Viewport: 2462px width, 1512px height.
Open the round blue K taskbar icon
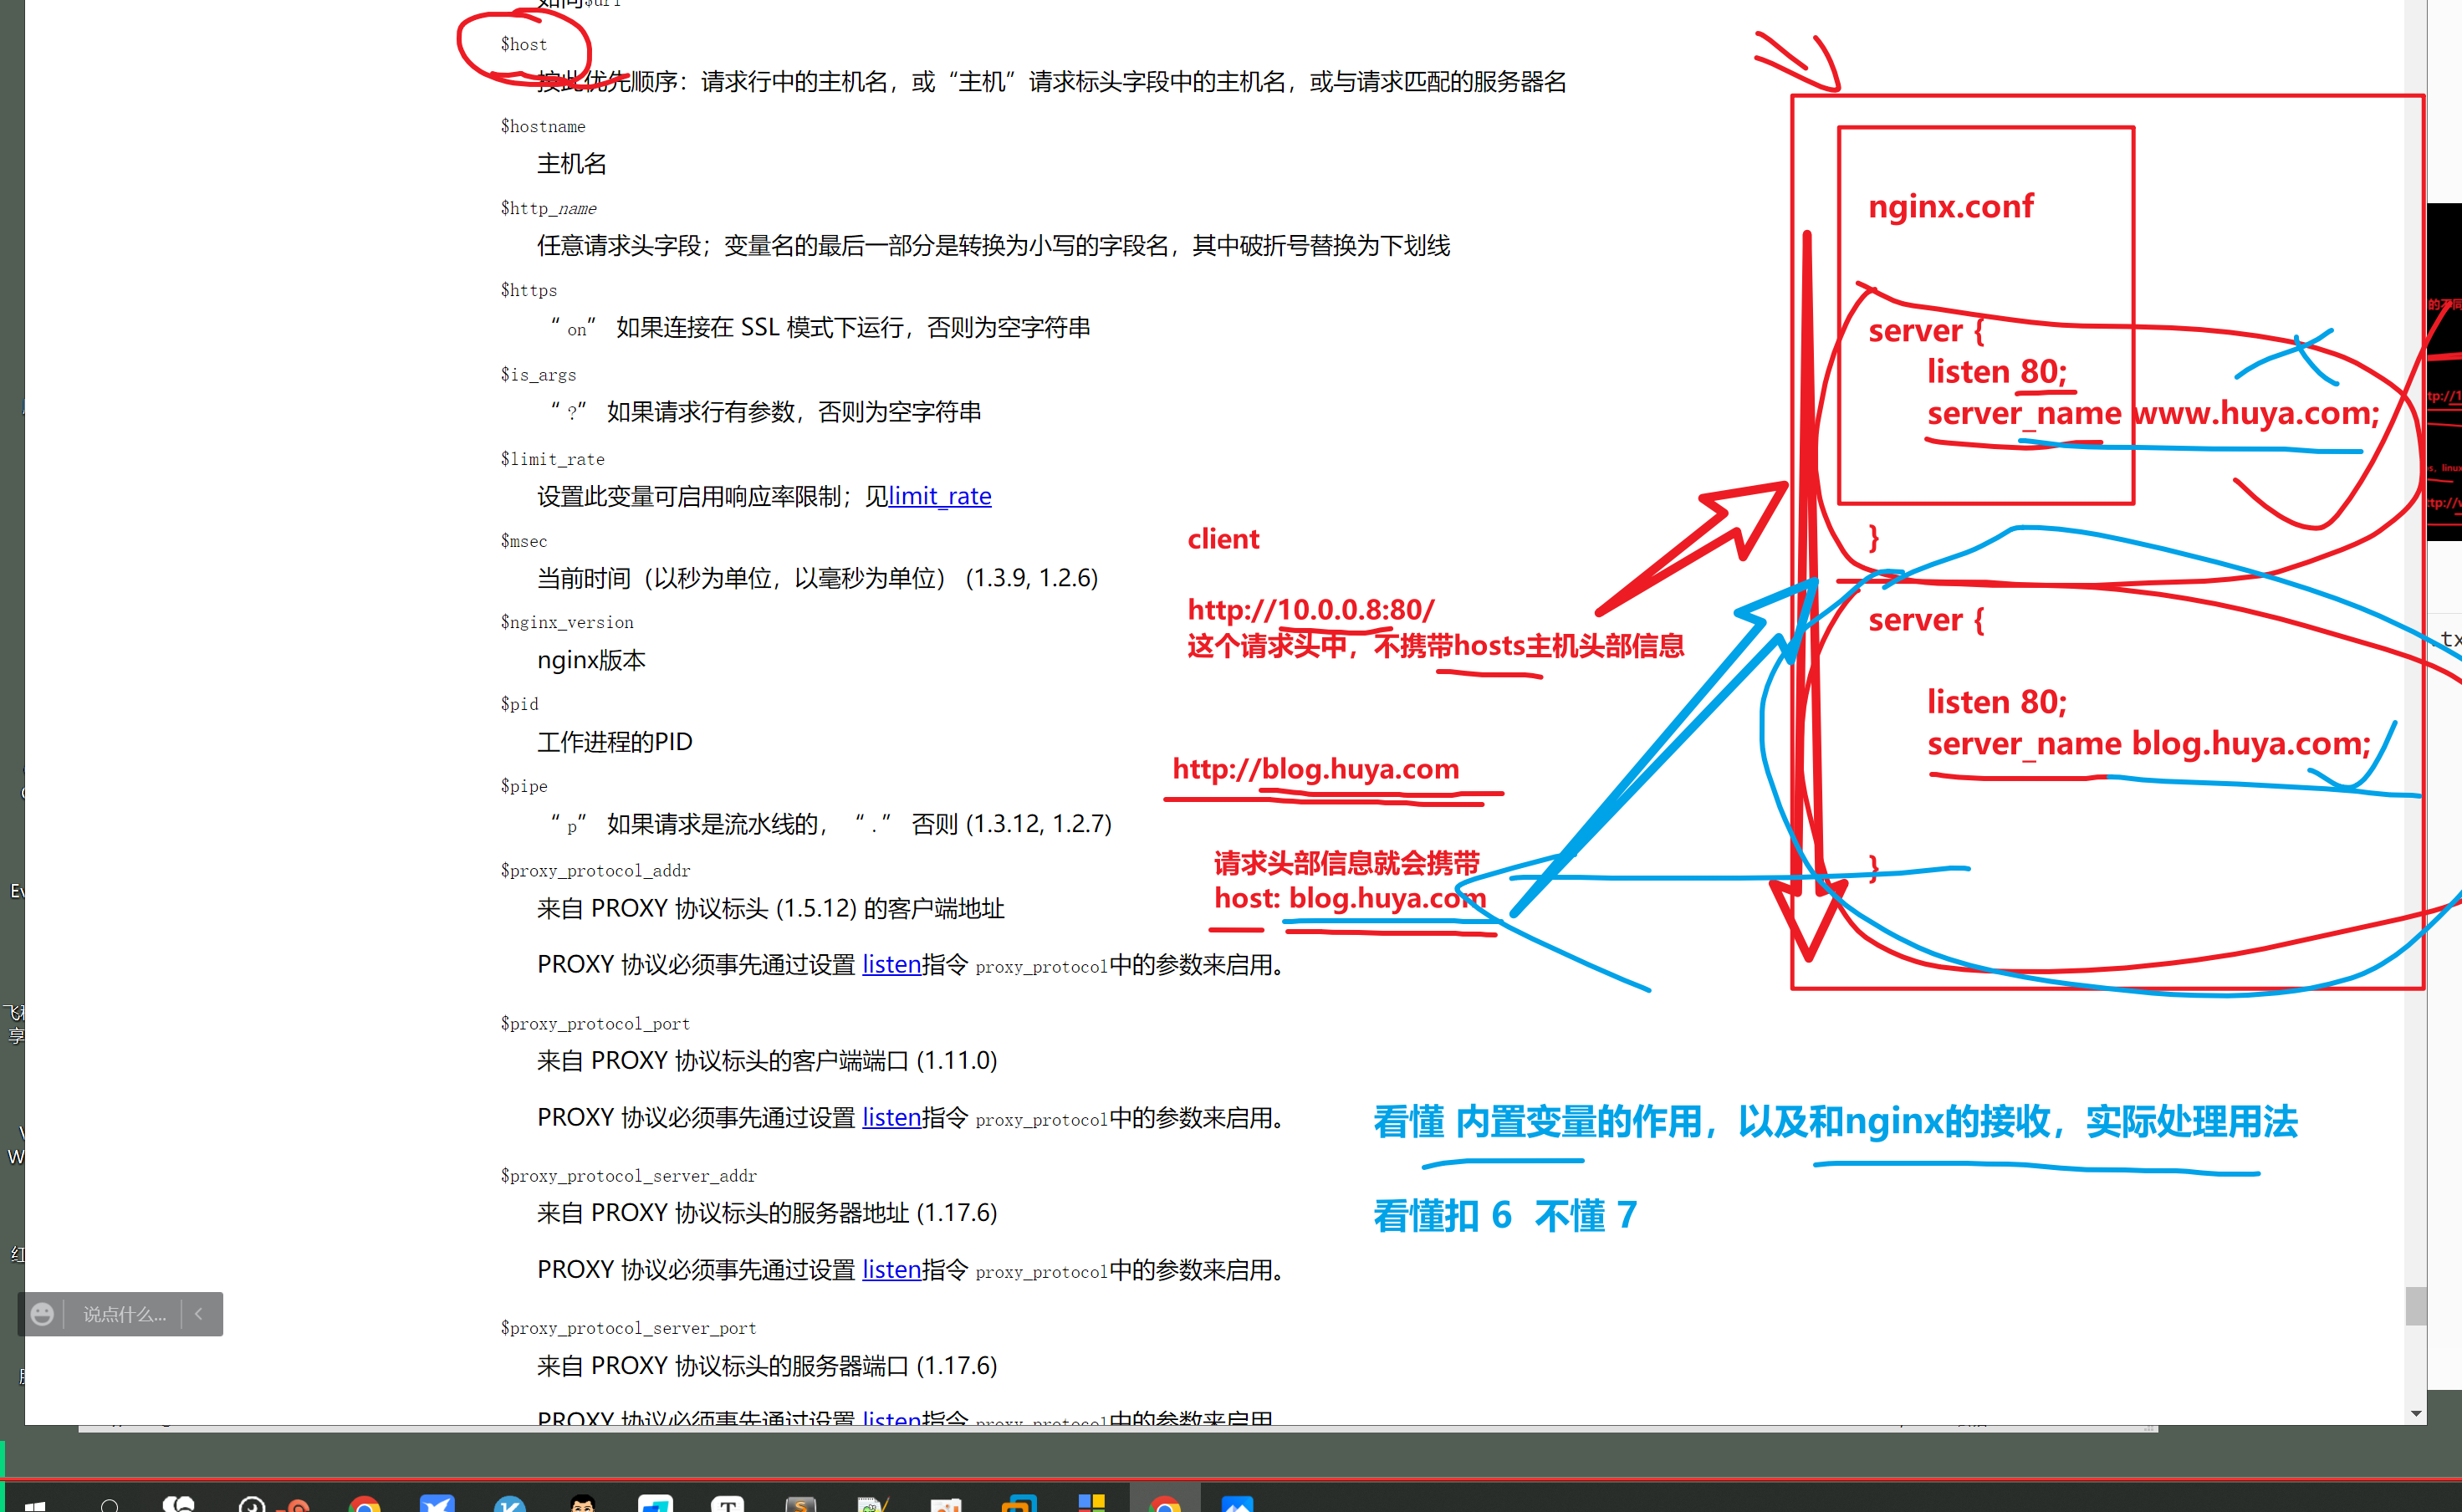[x=510, y=1504]
